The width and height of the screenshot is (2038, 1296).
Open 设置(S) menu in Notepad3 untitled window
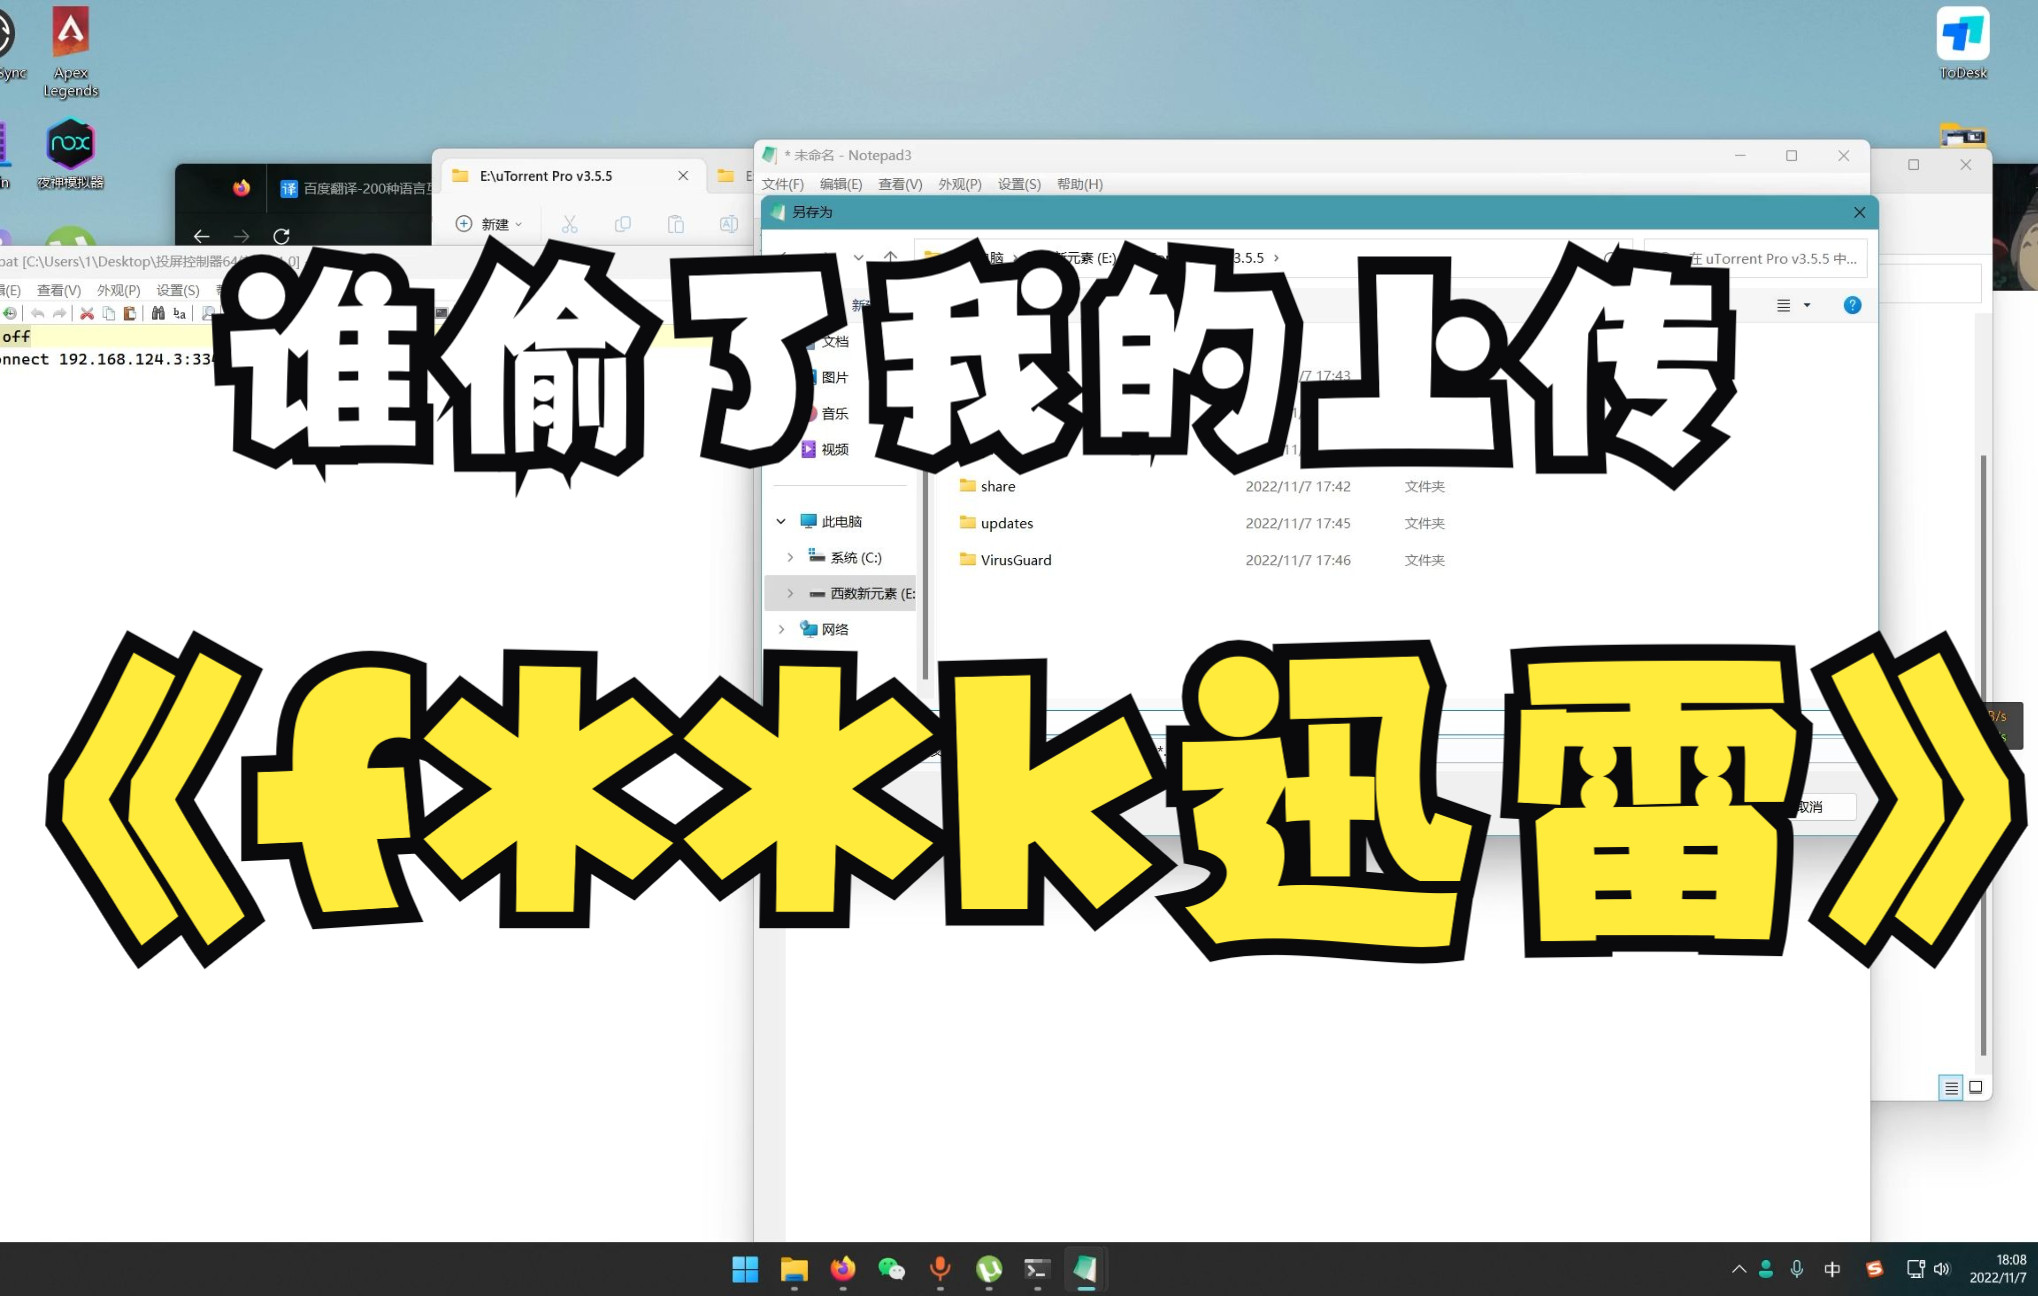(x=1019, y=184)
